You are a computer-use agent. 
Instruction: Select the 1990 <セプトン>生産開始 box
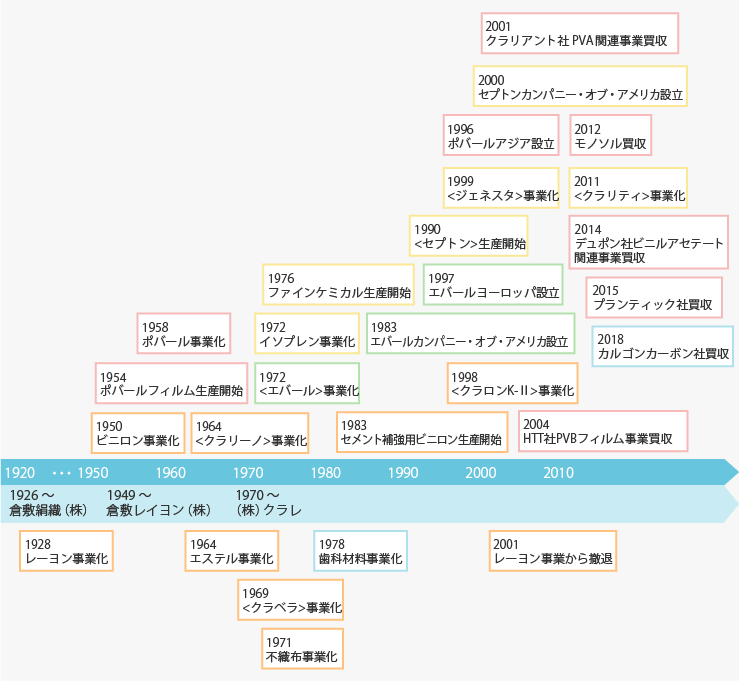(x=468, y=236)
